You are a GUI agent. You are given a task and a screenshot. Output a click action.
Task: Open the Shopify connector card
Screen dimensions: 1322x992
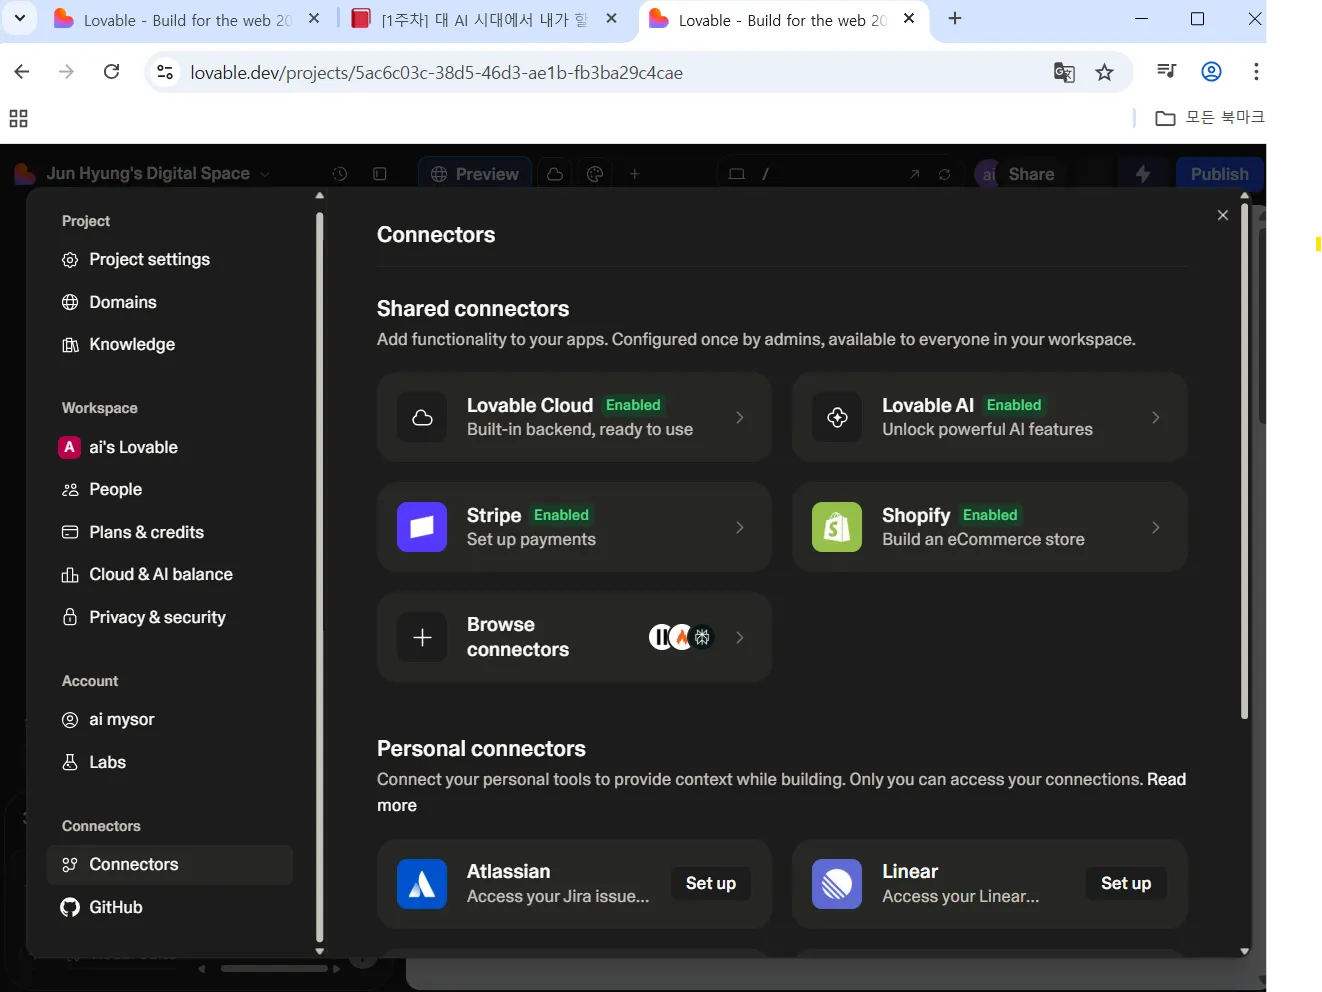pos(990,527)
